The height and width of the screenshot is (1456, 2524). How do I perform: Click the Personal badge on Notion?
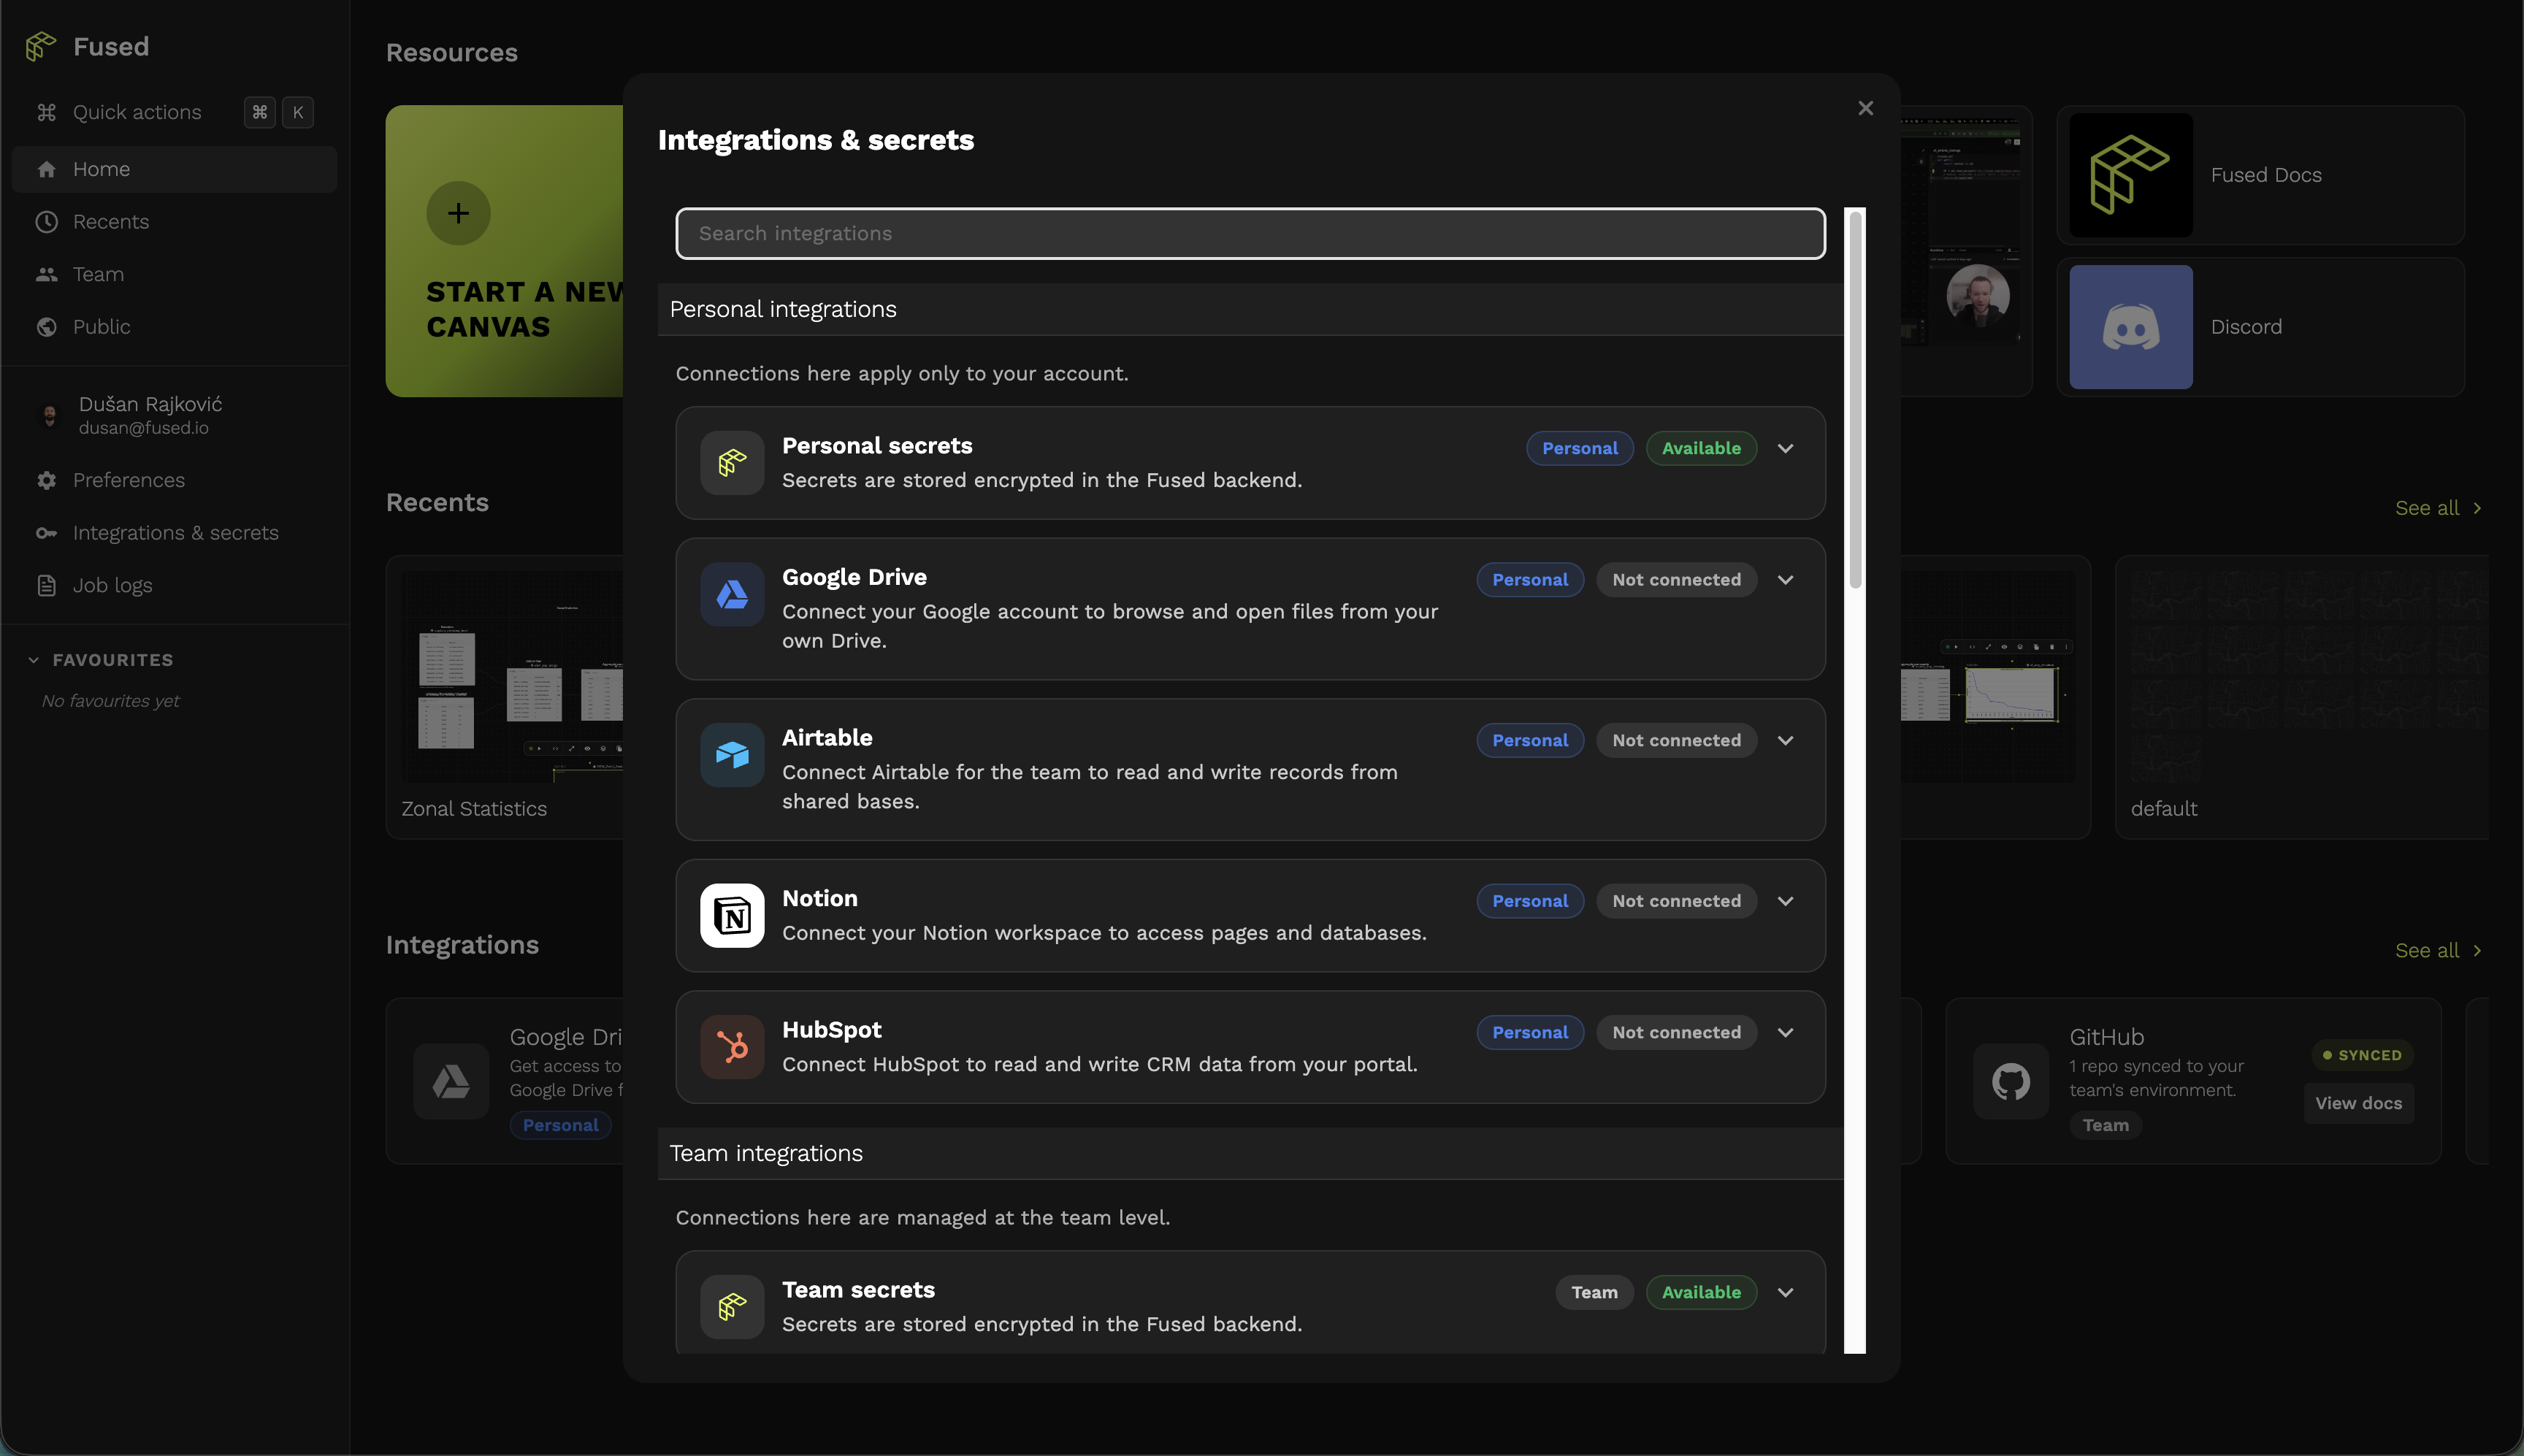pyautogui.click(x=1530, y=901)
